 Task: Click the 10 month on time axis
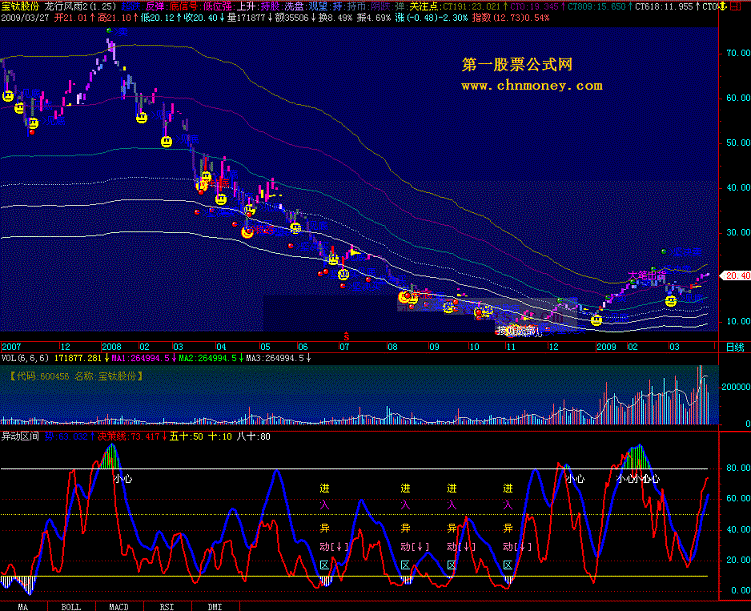click(474, 347)
